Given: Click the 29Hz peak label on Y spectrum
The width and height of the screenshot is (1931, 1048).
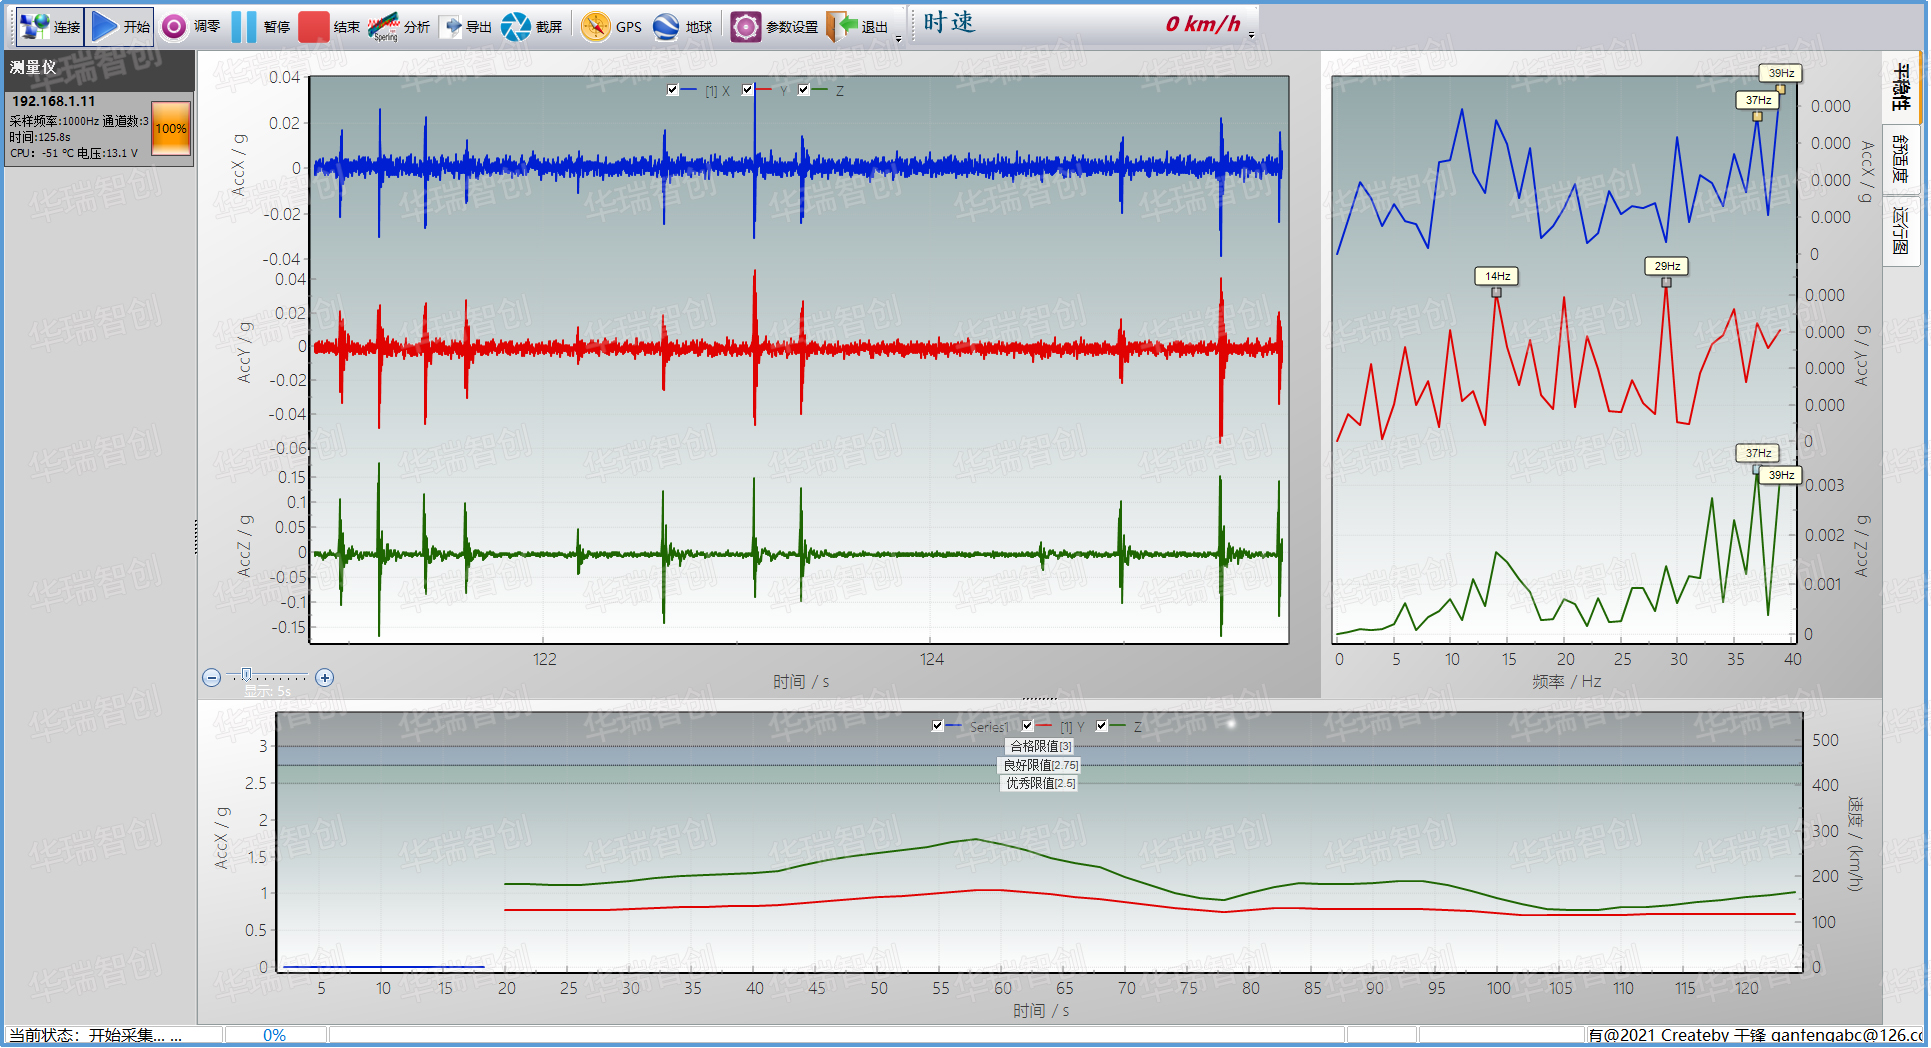Looking at the screenshot, I should (1667, 266).
